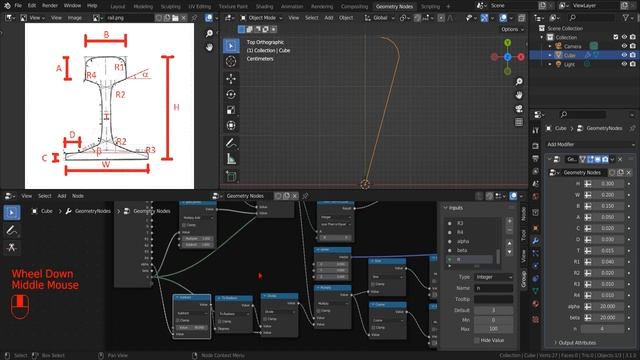Adjust the alpha value slider in modifier
640x360 pixels.
click(607, 307)
